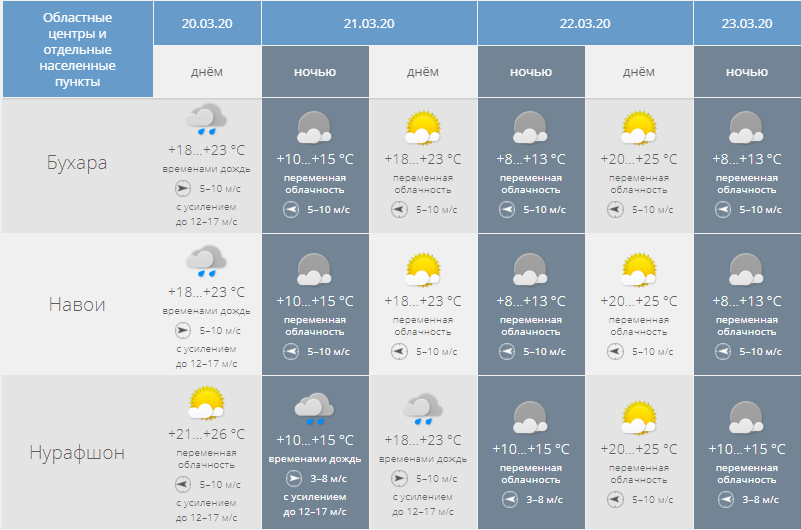Click Бухара cloudy moon icon for 22.03.20 night
Image resolution: width=801 pixels, height=530 pixels.
(531, 129)
